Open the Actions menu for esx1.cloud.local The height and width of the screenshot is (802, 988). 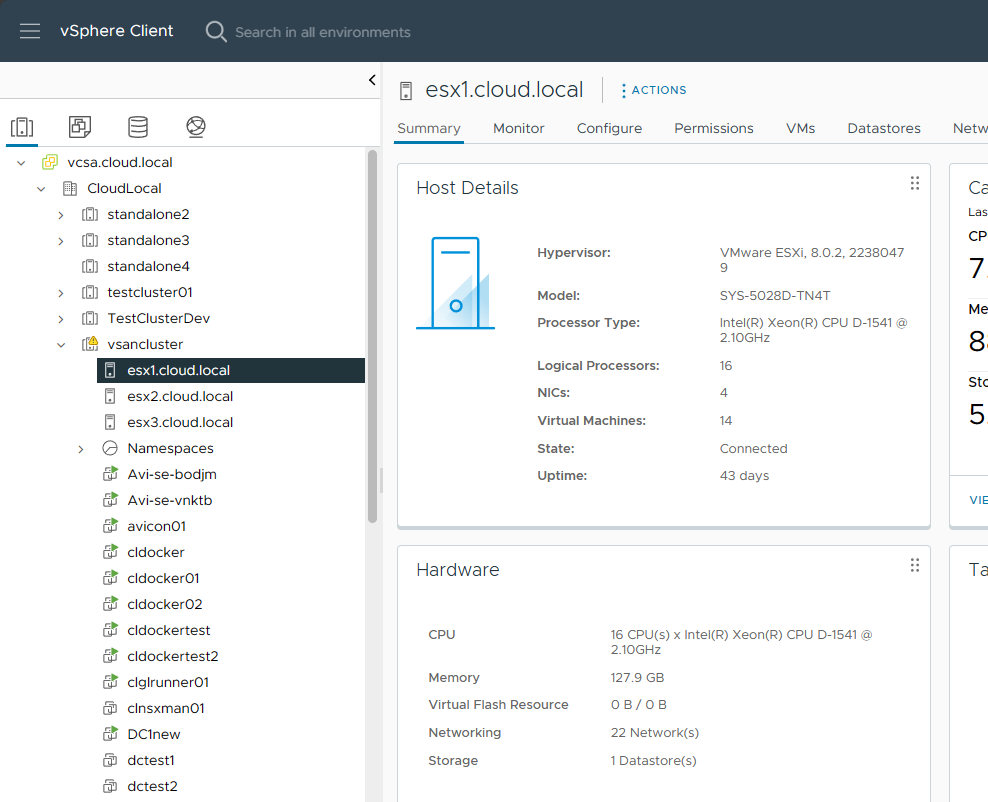[653, 90]
